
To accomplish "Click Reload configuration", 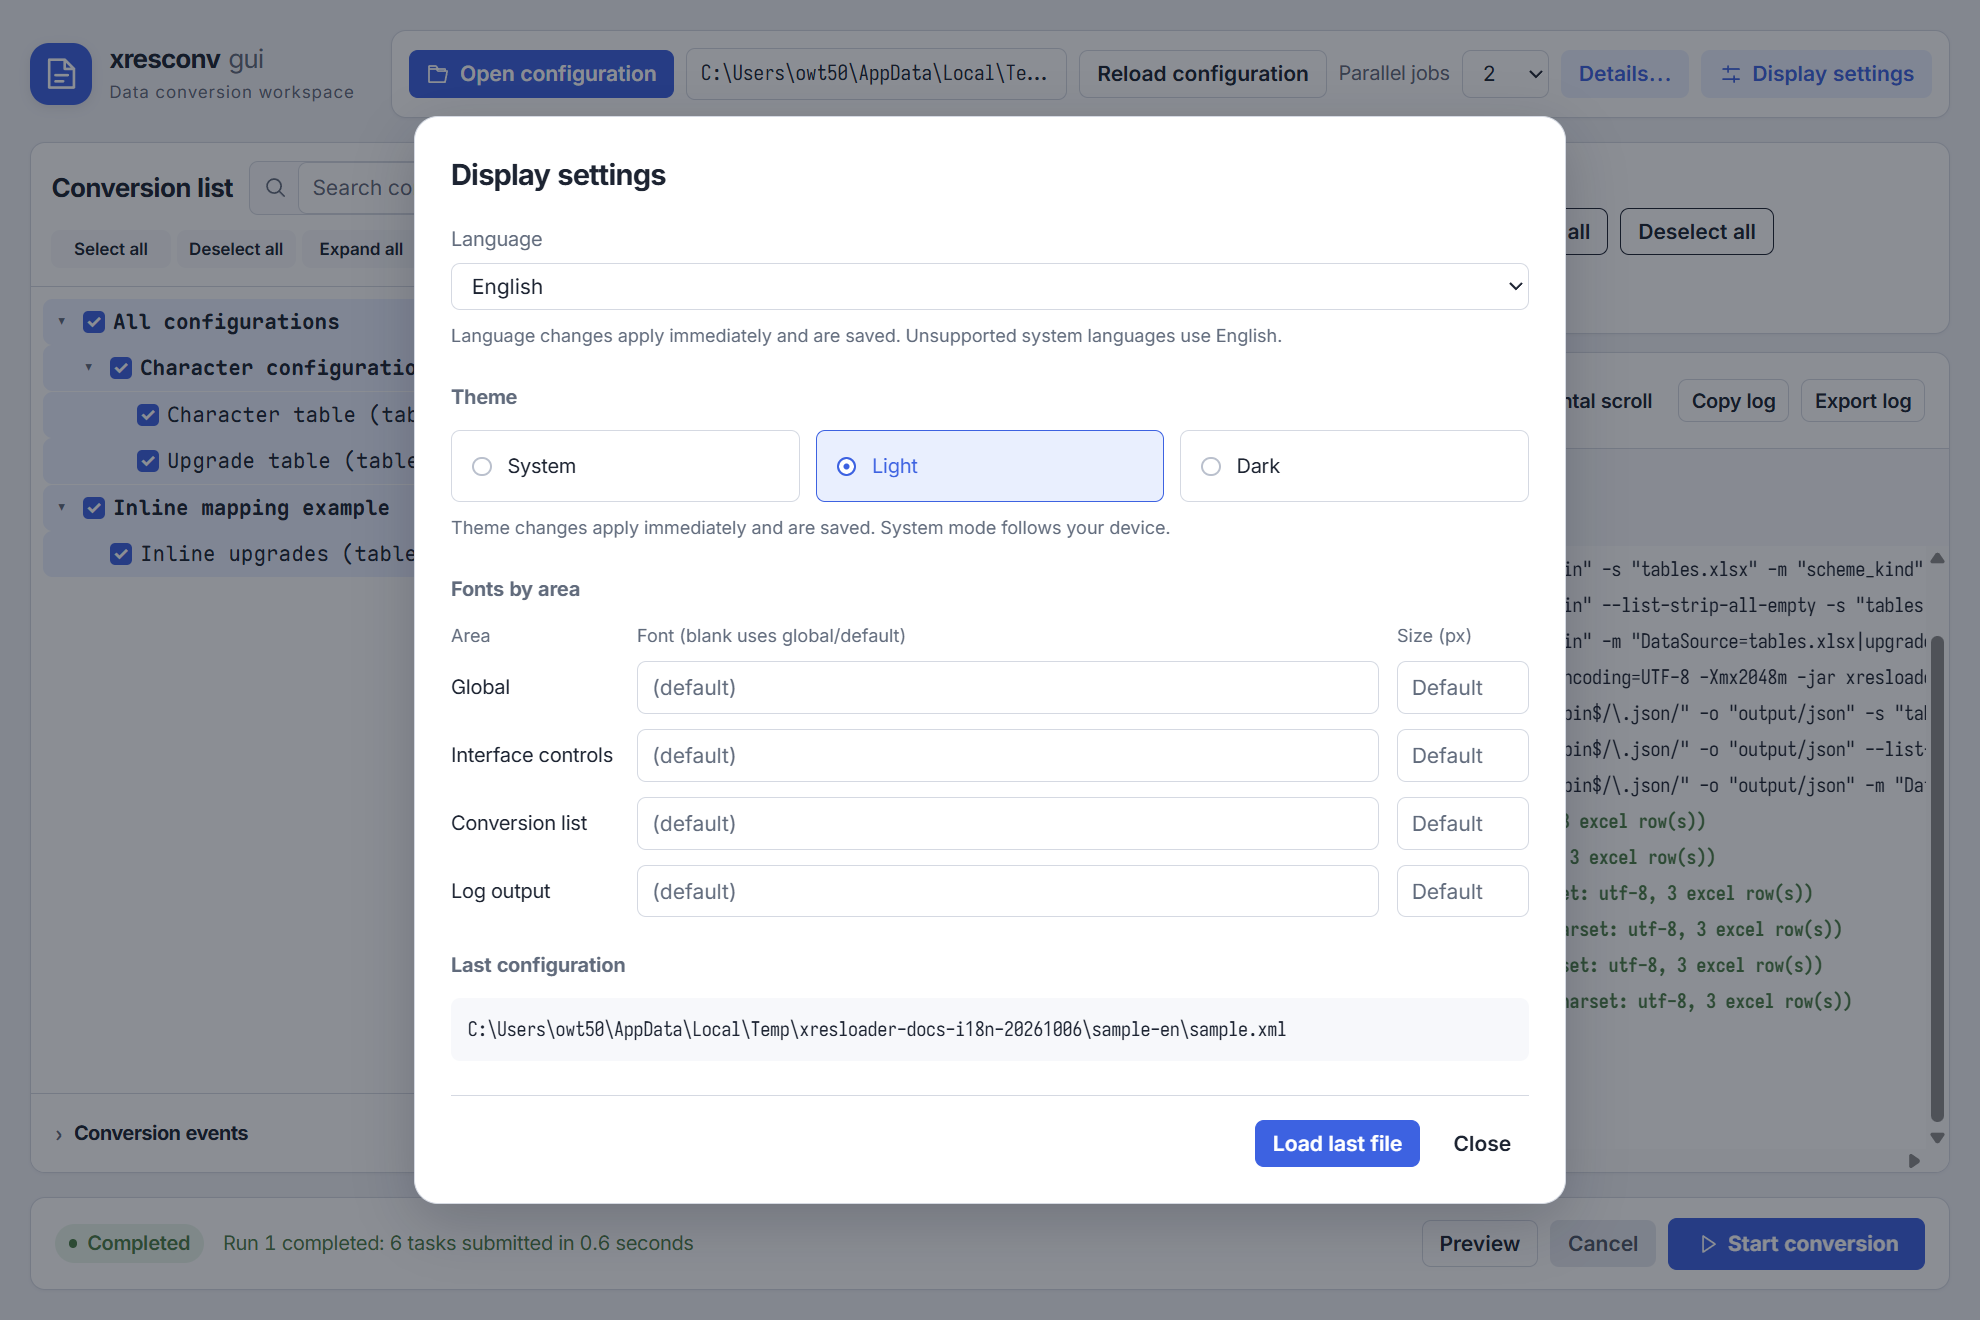I will point(1202,74).
